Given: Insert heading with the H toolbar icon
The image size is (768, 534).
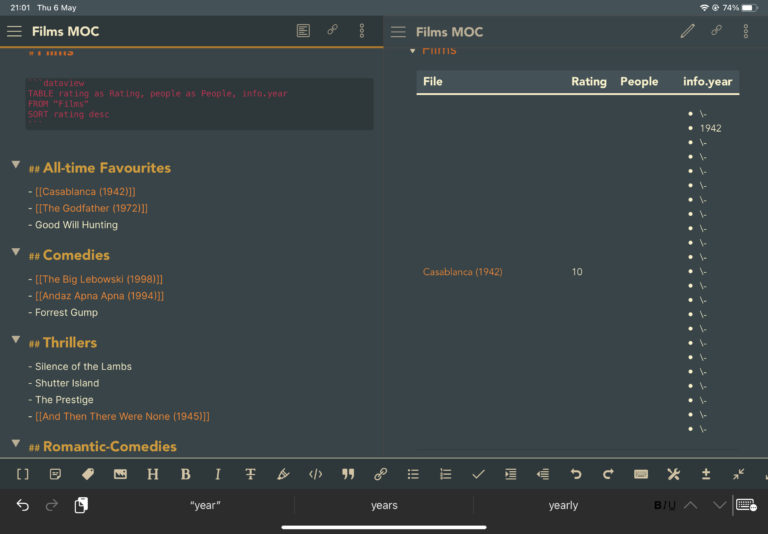Looking at the screenshot, I should click(x=153, y=474).
